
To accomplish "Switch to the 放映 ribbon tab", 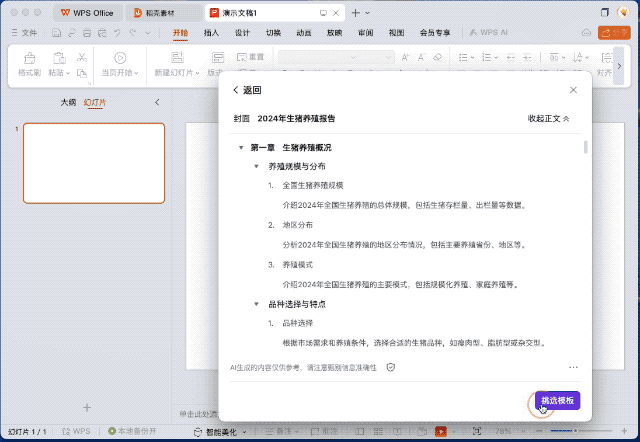I will pos(334,33).
